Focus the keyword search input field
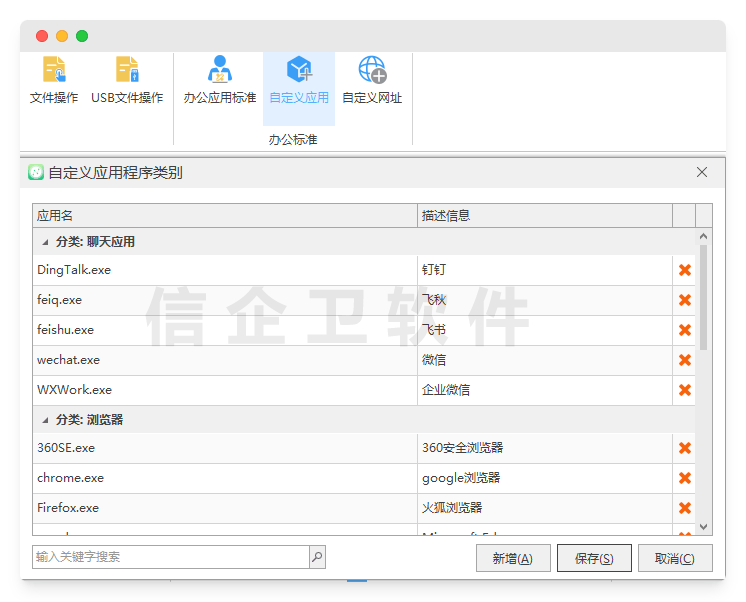The height and width of the screenshot is (602, 746). click(170, 557)
